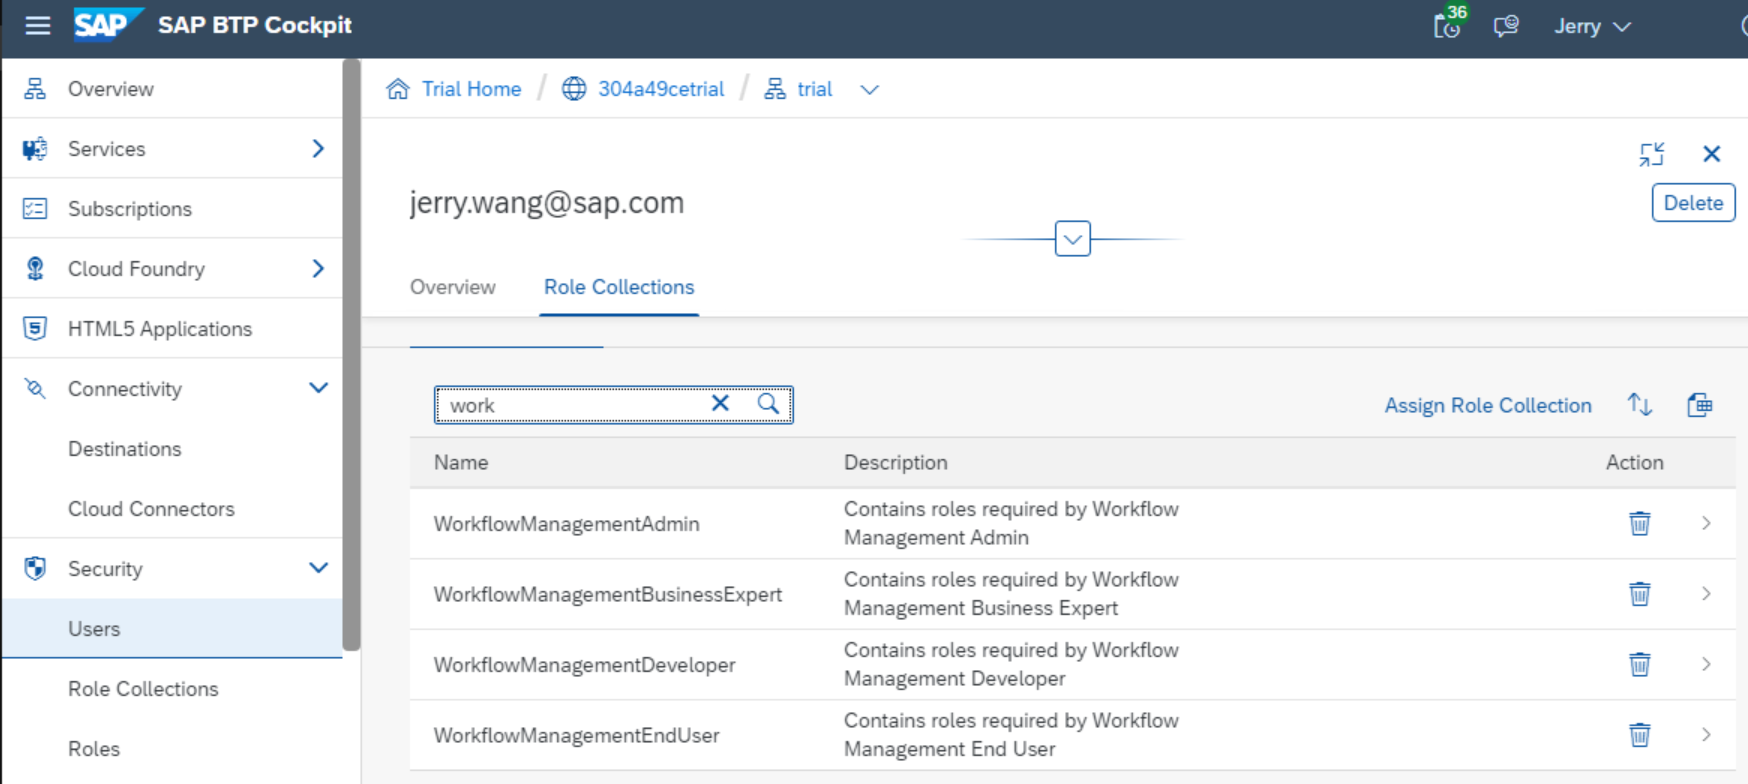Image resolution: width=1748 pixels, height=784 pixels.
Task: Click the Description column header
Action: 896,462
